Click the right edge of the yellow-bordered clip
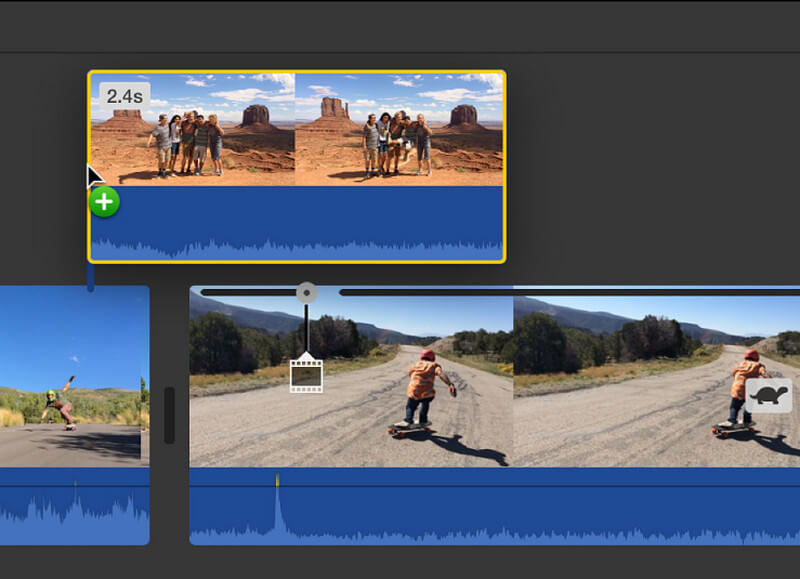The width and height of the screenshot is (800, 579). (504, 166)
